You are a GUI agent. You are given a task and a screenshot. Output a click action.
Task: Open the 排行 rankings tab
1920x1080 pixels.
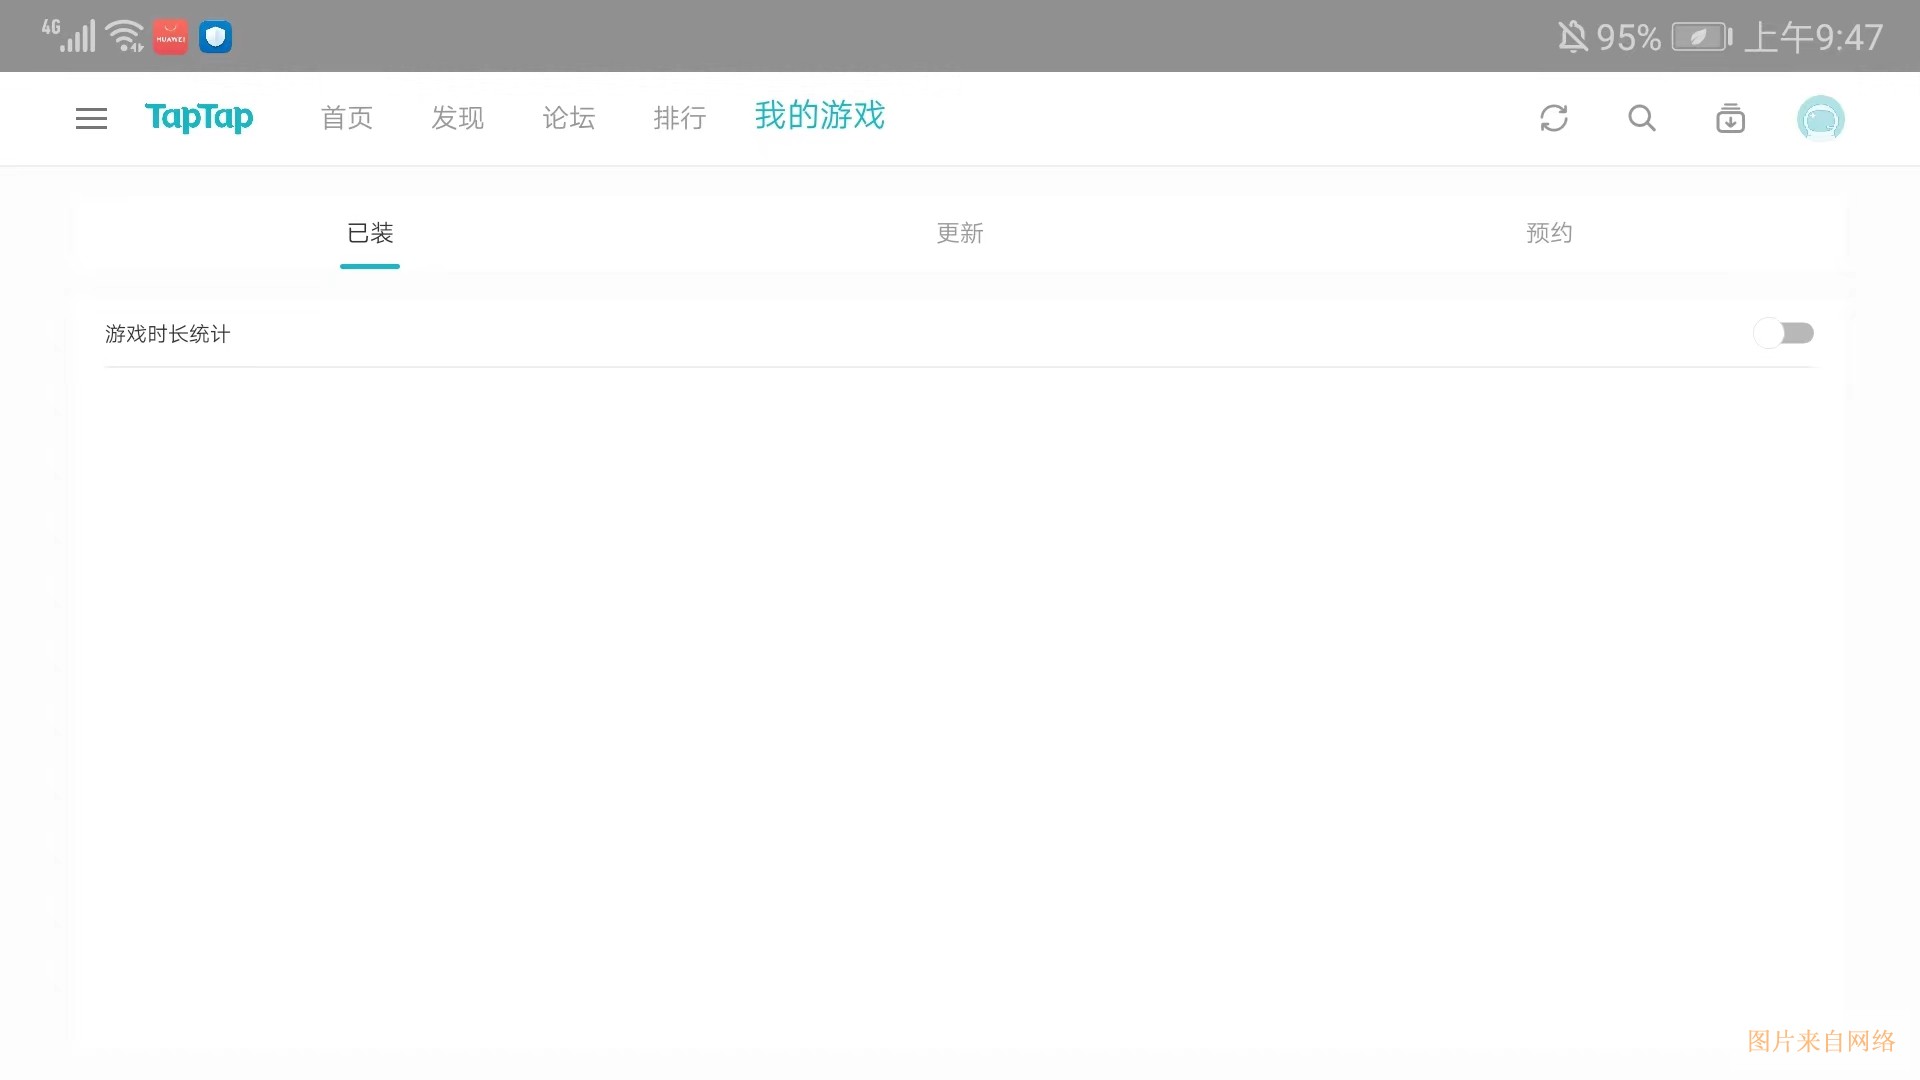tap(680, 118)
